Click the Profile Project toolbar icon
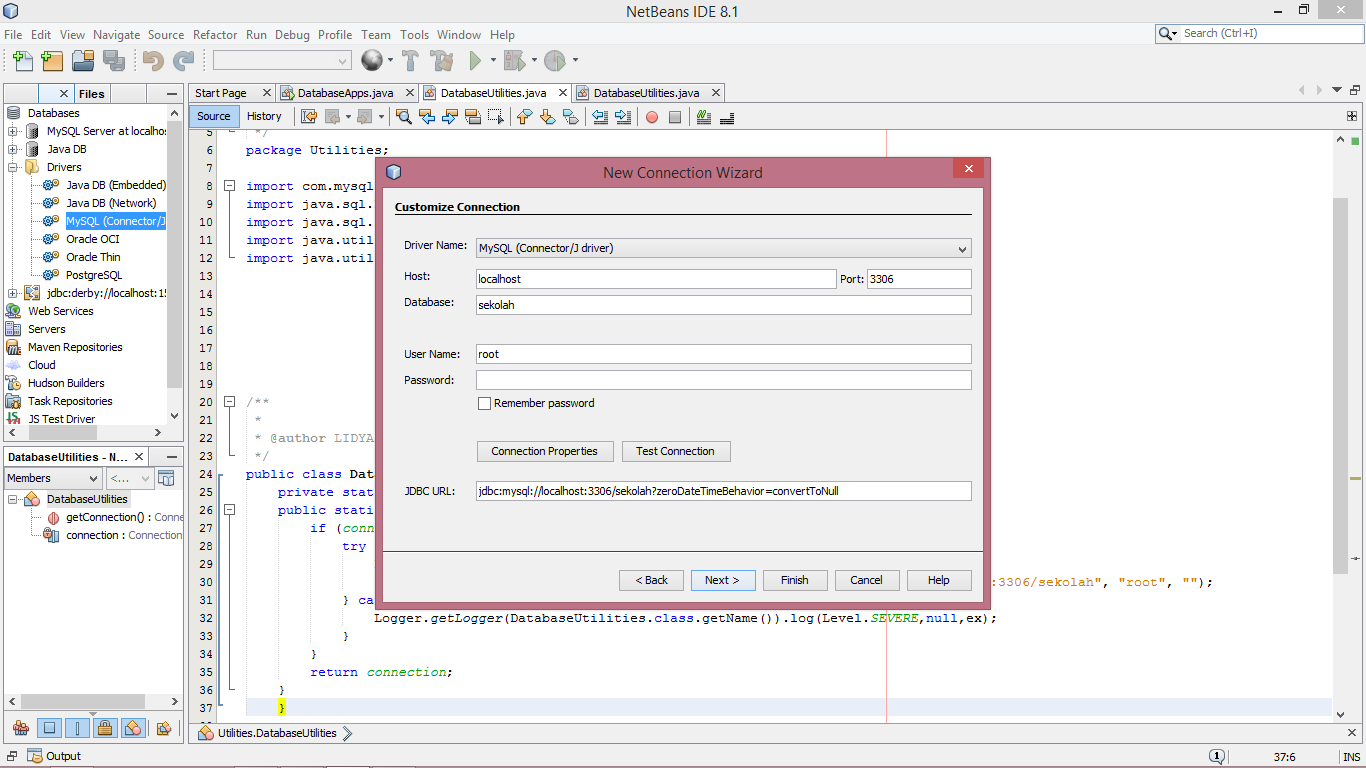This screenshot has height=768, width=1366. [555, 61]
